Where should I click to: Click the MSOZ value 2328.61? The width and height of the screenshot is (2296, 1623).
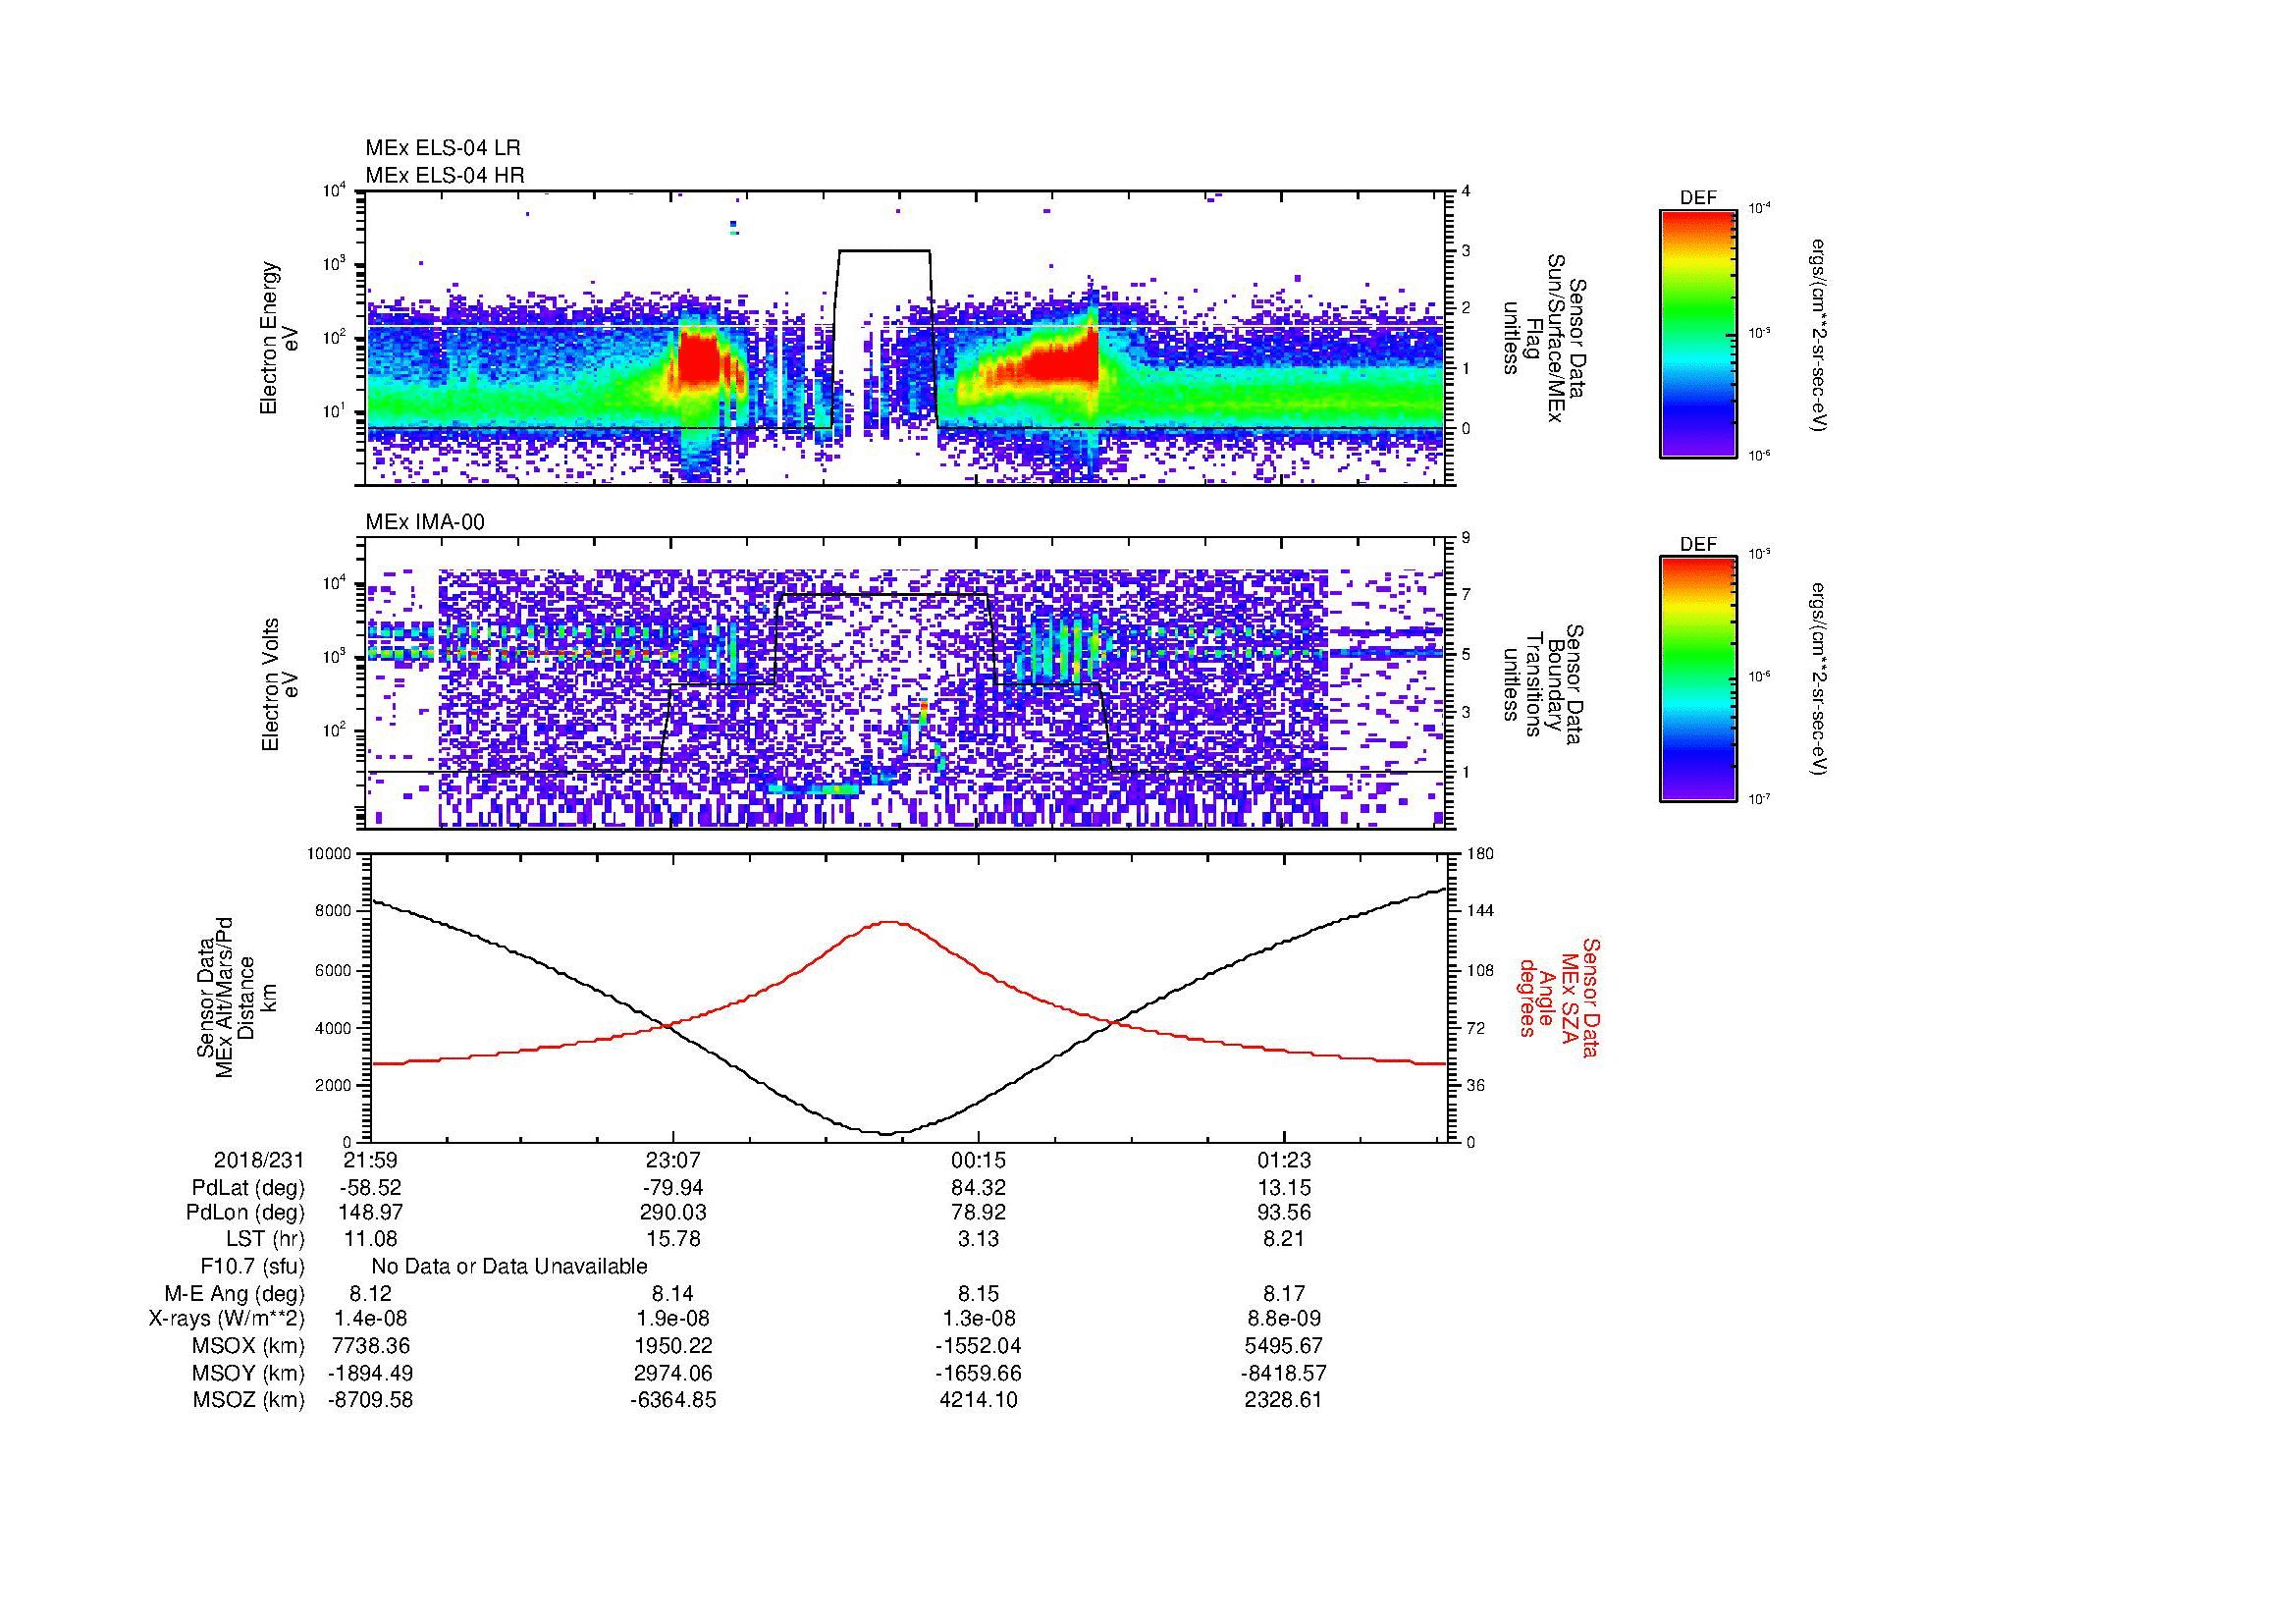point(1283,1400)
